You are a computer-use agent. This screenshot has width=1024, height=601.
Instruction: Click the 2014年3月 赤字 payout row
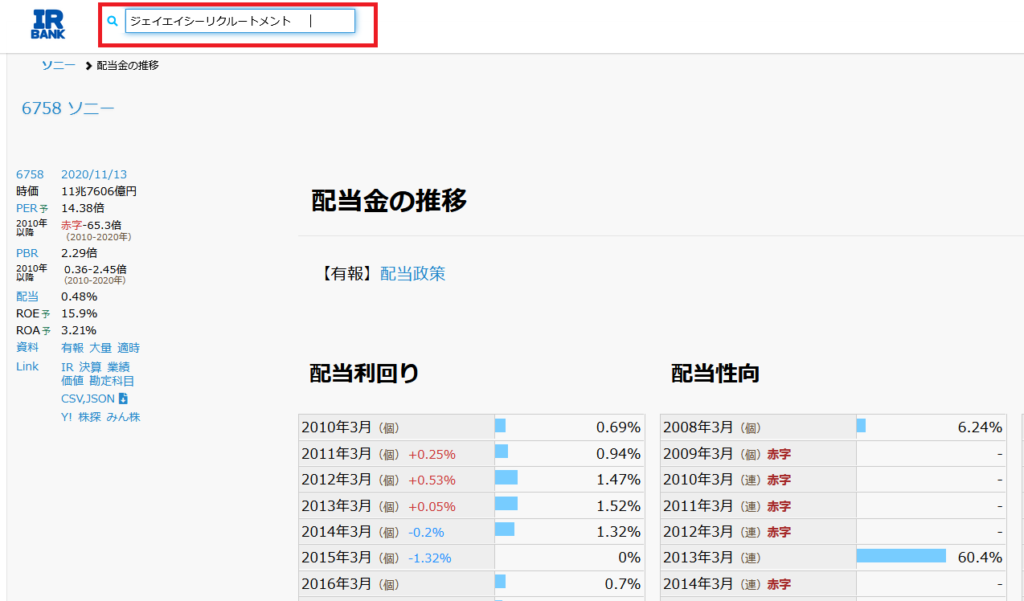pos(833,583)
